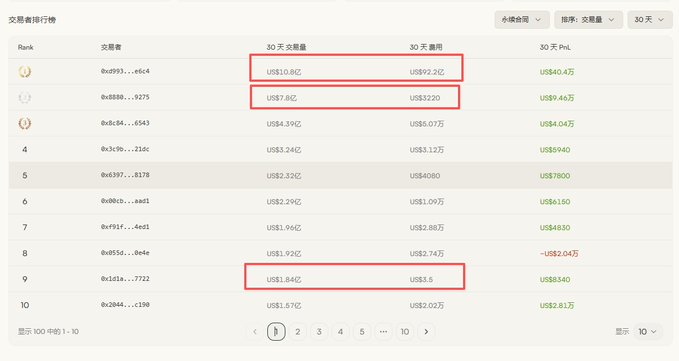Image resolution: width=679 pixels, height=361 pixels.
Task: Click the US$2.29亿 volume cell
Action: [x=284, y=202]
